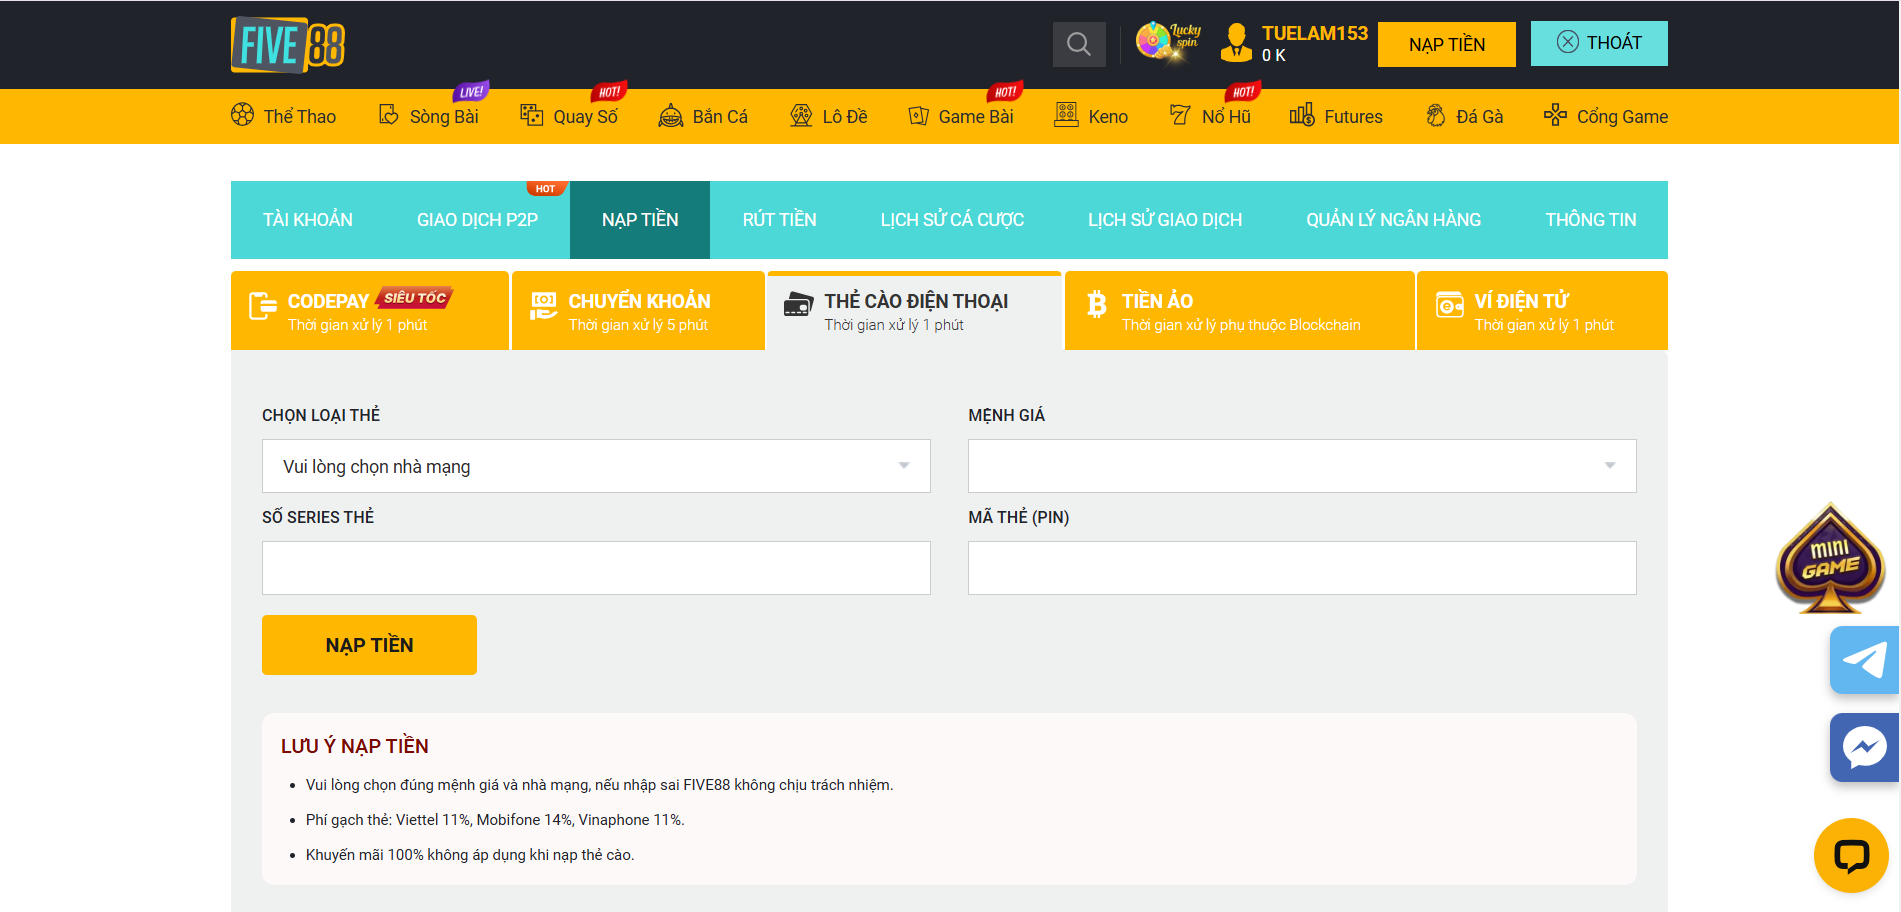This screenshot has width=1901, height=912.
Task: Click the Số Series Thẻ input field
Action: (x=596, y=568)
